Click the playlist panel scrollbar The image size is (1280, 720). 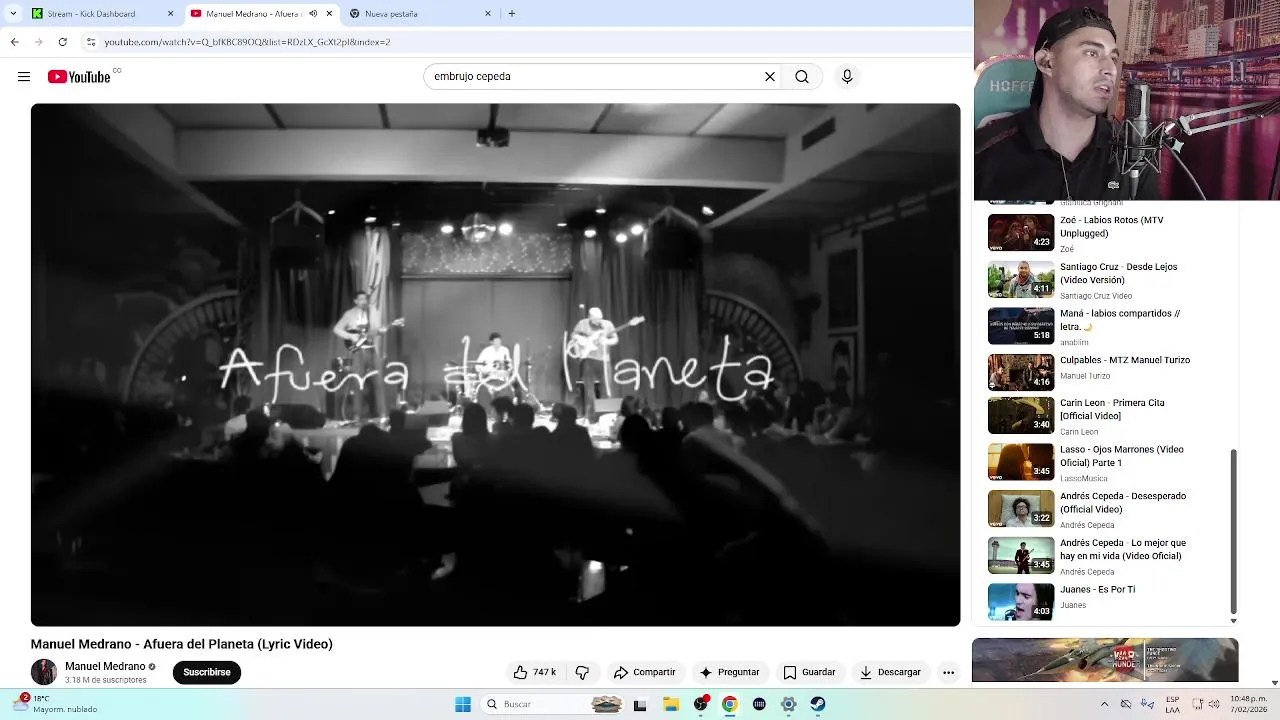click(1233, 531)
